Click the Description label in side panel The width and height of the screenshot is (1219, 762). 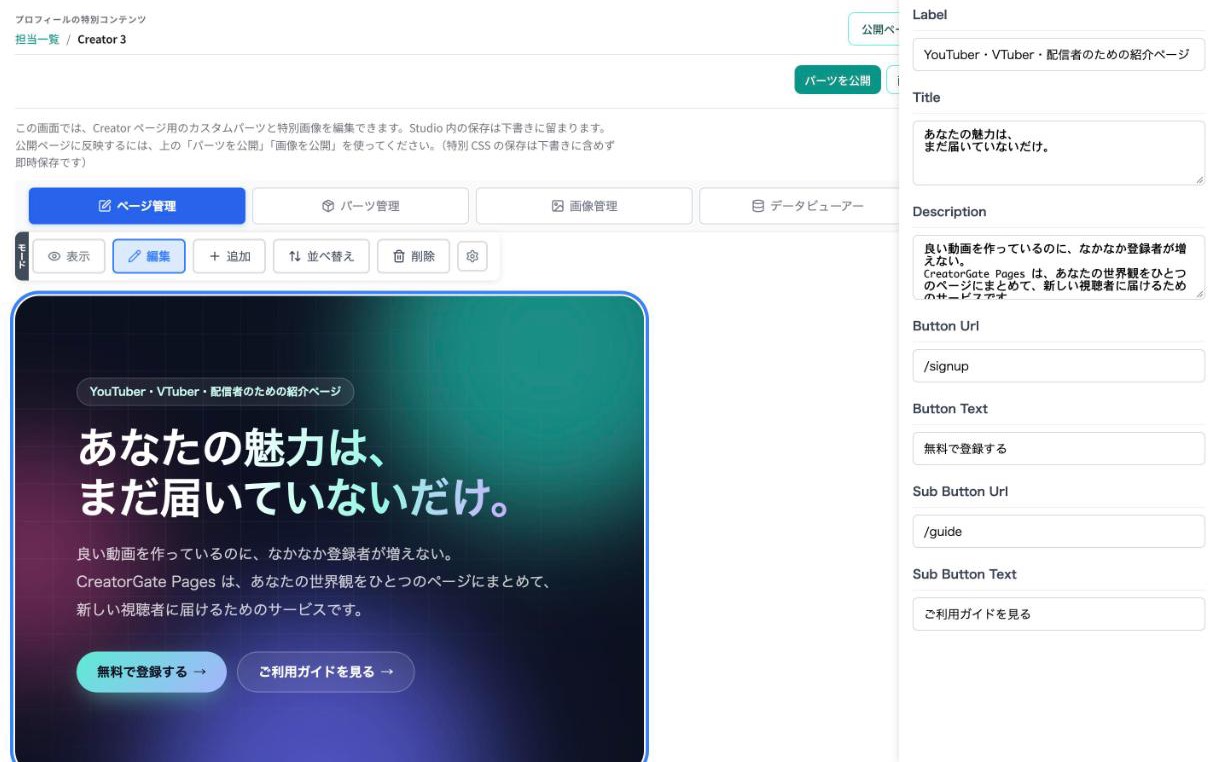[x=949, y=212]
